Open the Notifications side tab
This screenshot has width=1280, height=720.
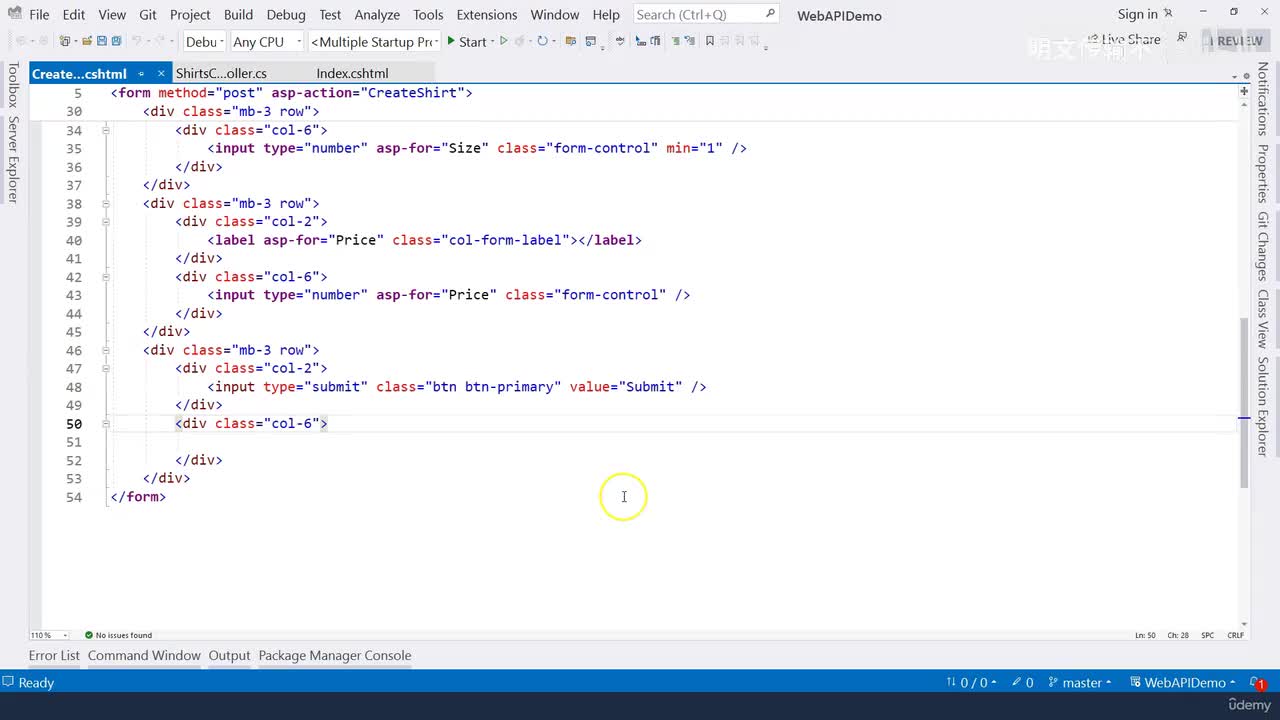pos(1263,99)
